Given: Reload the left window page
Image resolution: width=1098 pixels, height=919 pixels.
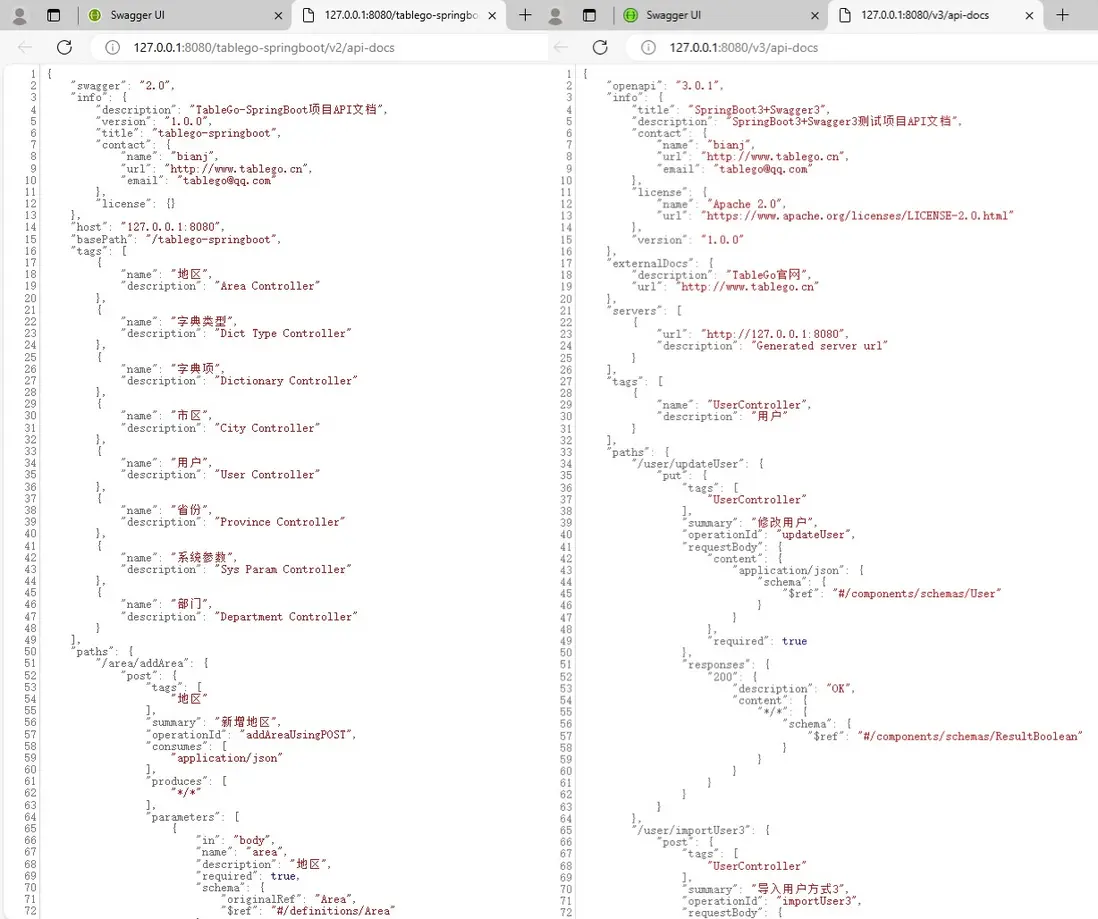Looking at the screenshot, I should pos(64,47).
